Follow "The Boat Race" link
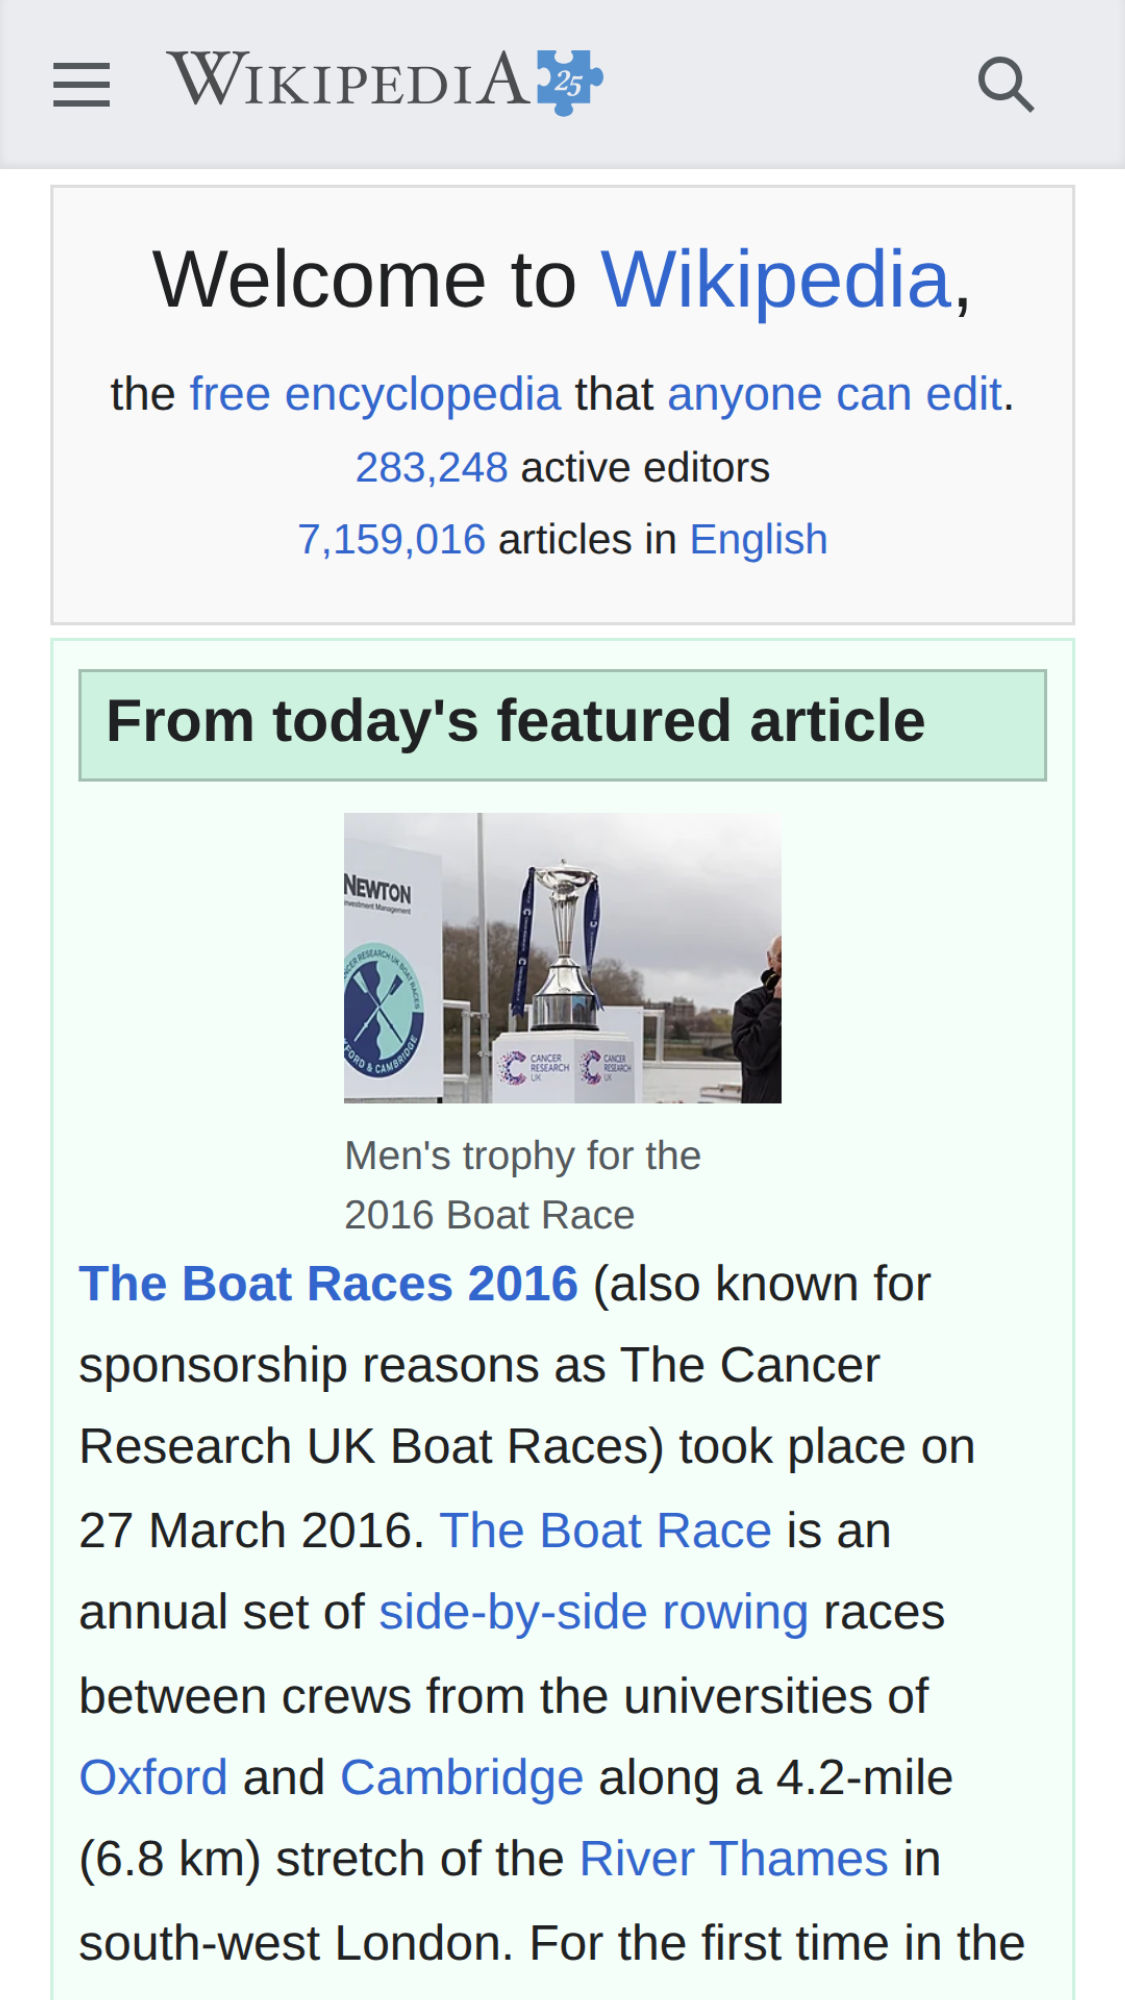1125x2000 pixels. 605,1530
